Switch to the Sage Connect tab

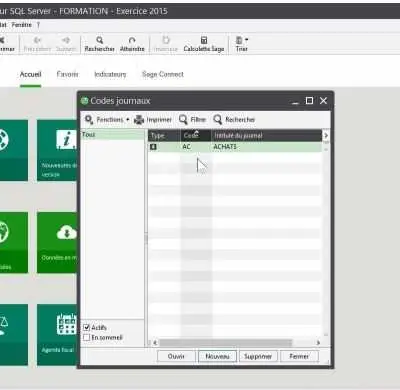click(x=163, y=74)
